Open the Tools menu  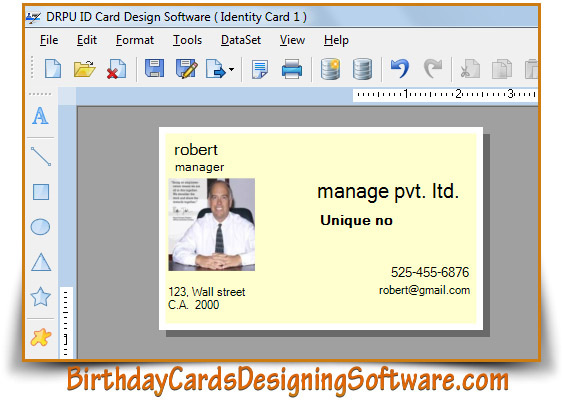[x=187, y=40]
